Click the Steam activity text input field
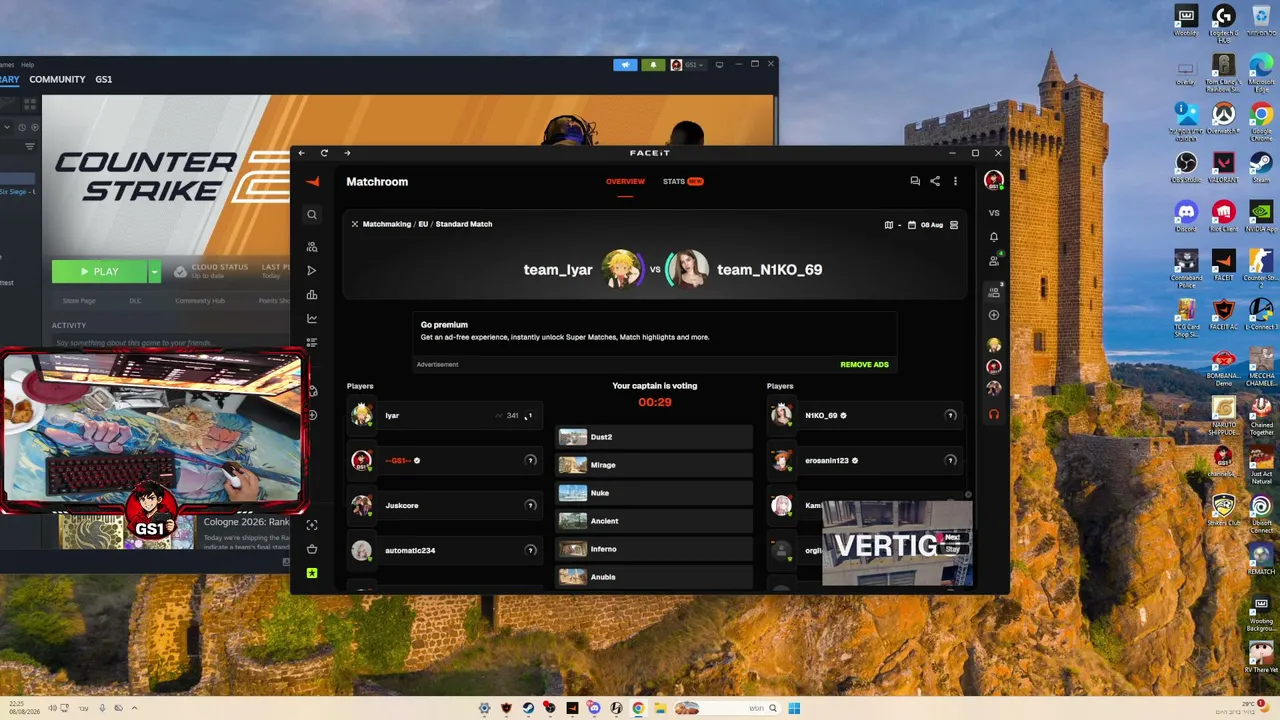This screenshot has width=1280, height=720. click(x=170, y=343)
